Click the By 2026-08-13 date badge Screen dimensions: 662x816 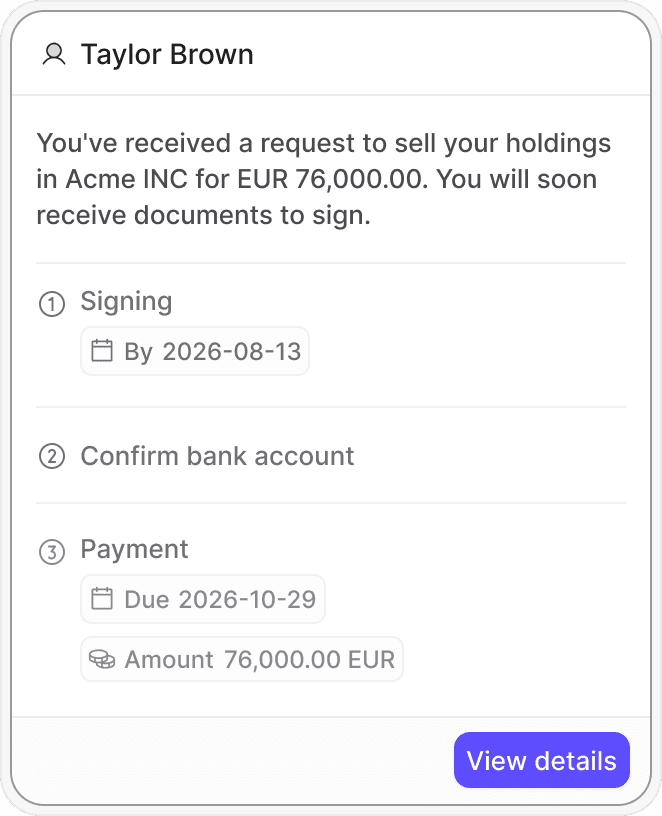[195, 351]
